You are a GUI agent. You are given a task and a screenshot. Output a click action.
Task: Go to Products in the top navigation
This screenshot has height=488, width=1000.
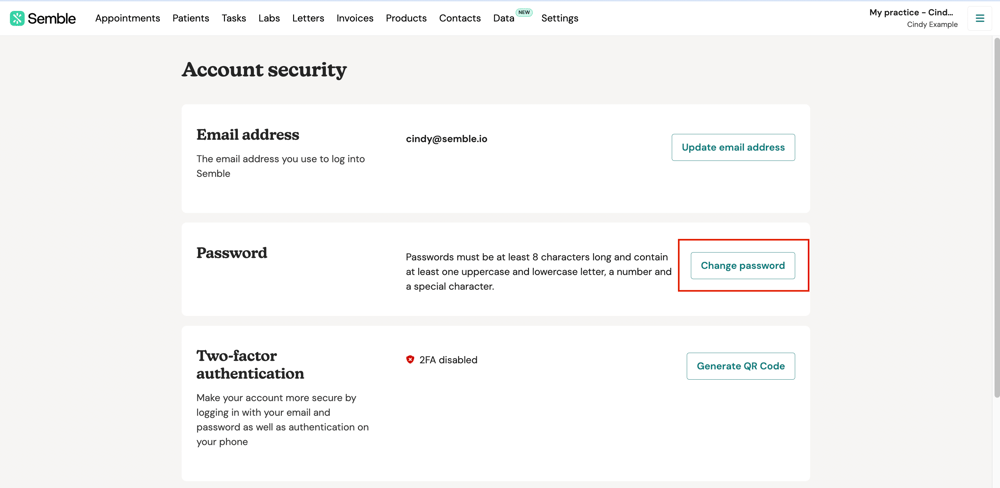[x=406, y=18]
